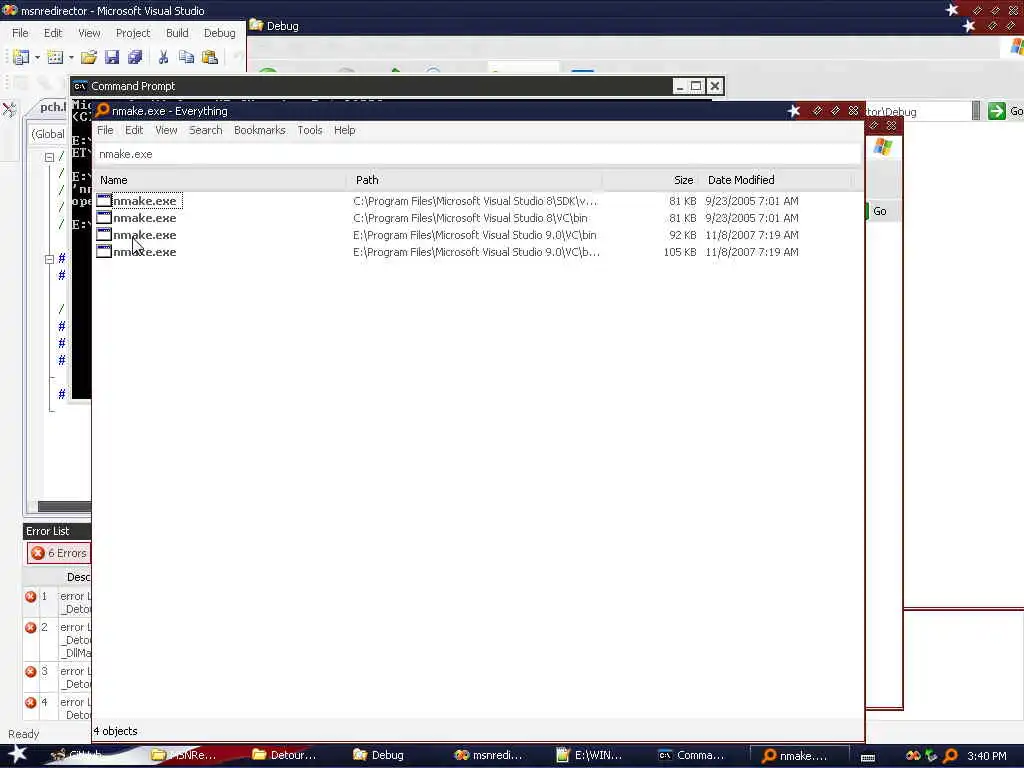Open the Help menu in Everything
The height and width of the screenshot is (768, 1024).
[345, 130]
